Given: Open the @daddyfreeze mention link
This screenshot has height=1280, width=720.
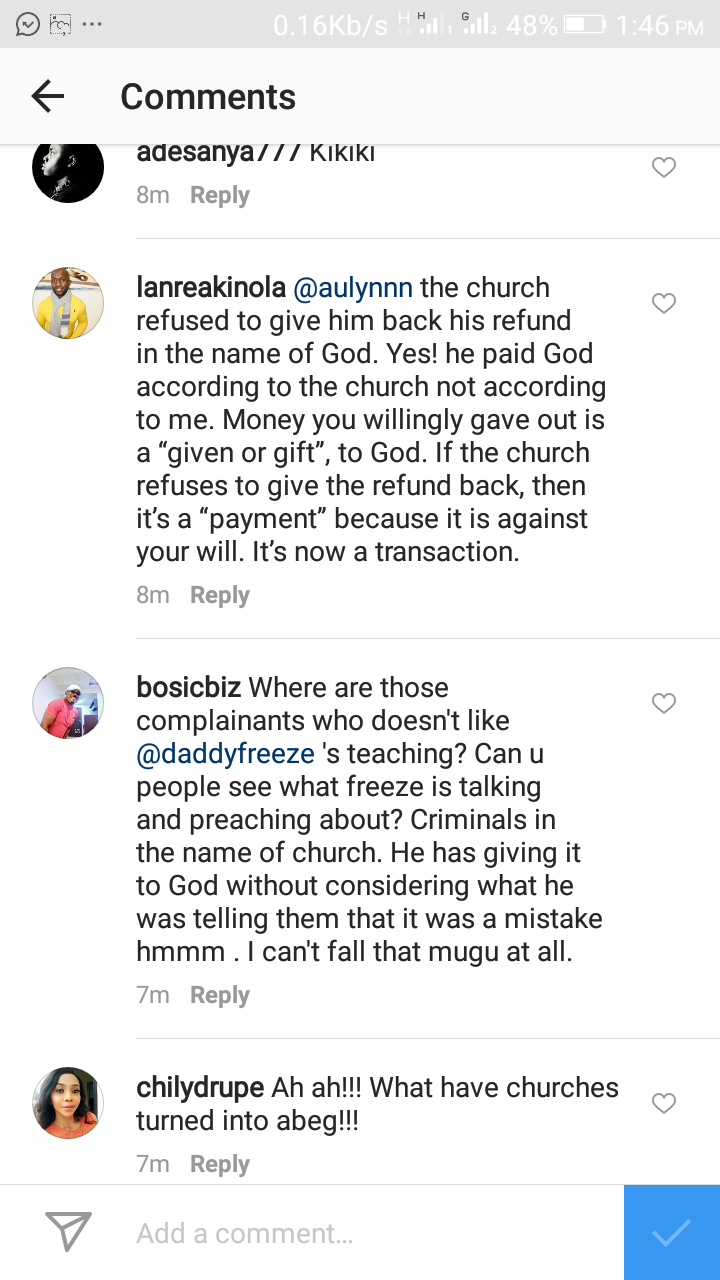Looking at the screenshot, I should 211,753.
